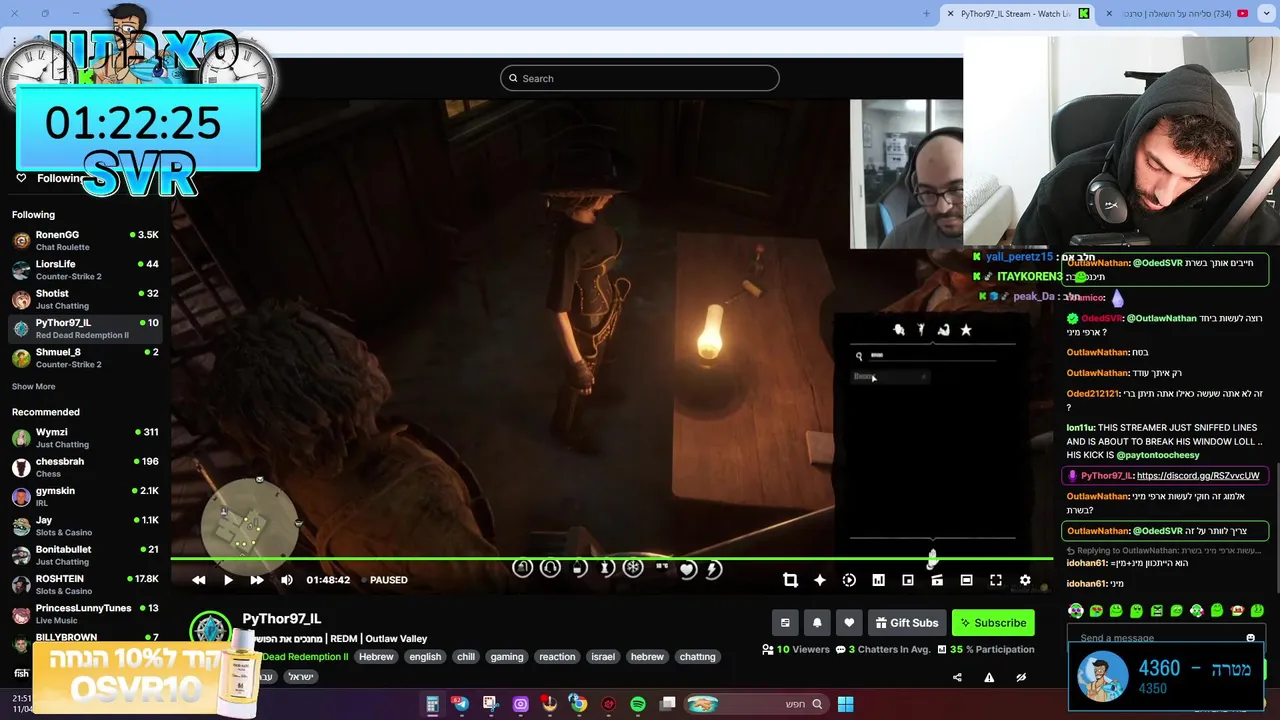Open the clip crop tool in player

click(790, 580)
